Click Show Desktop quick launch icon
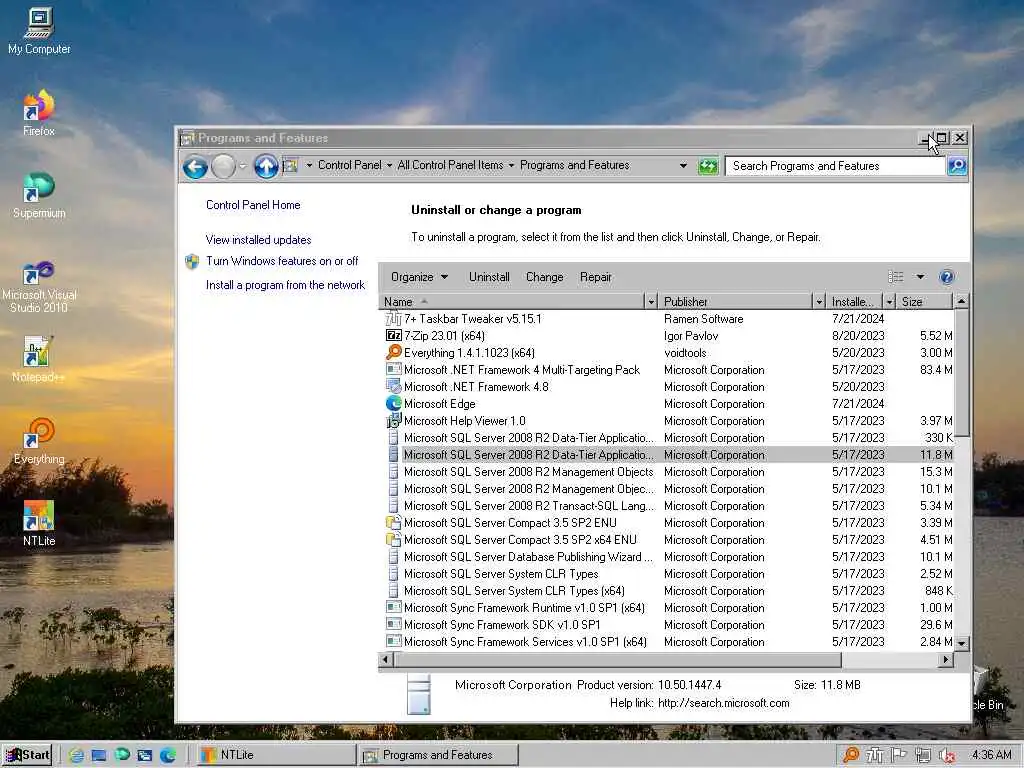The width and height of the screenshot is (1024, 768). coord(99,755)
